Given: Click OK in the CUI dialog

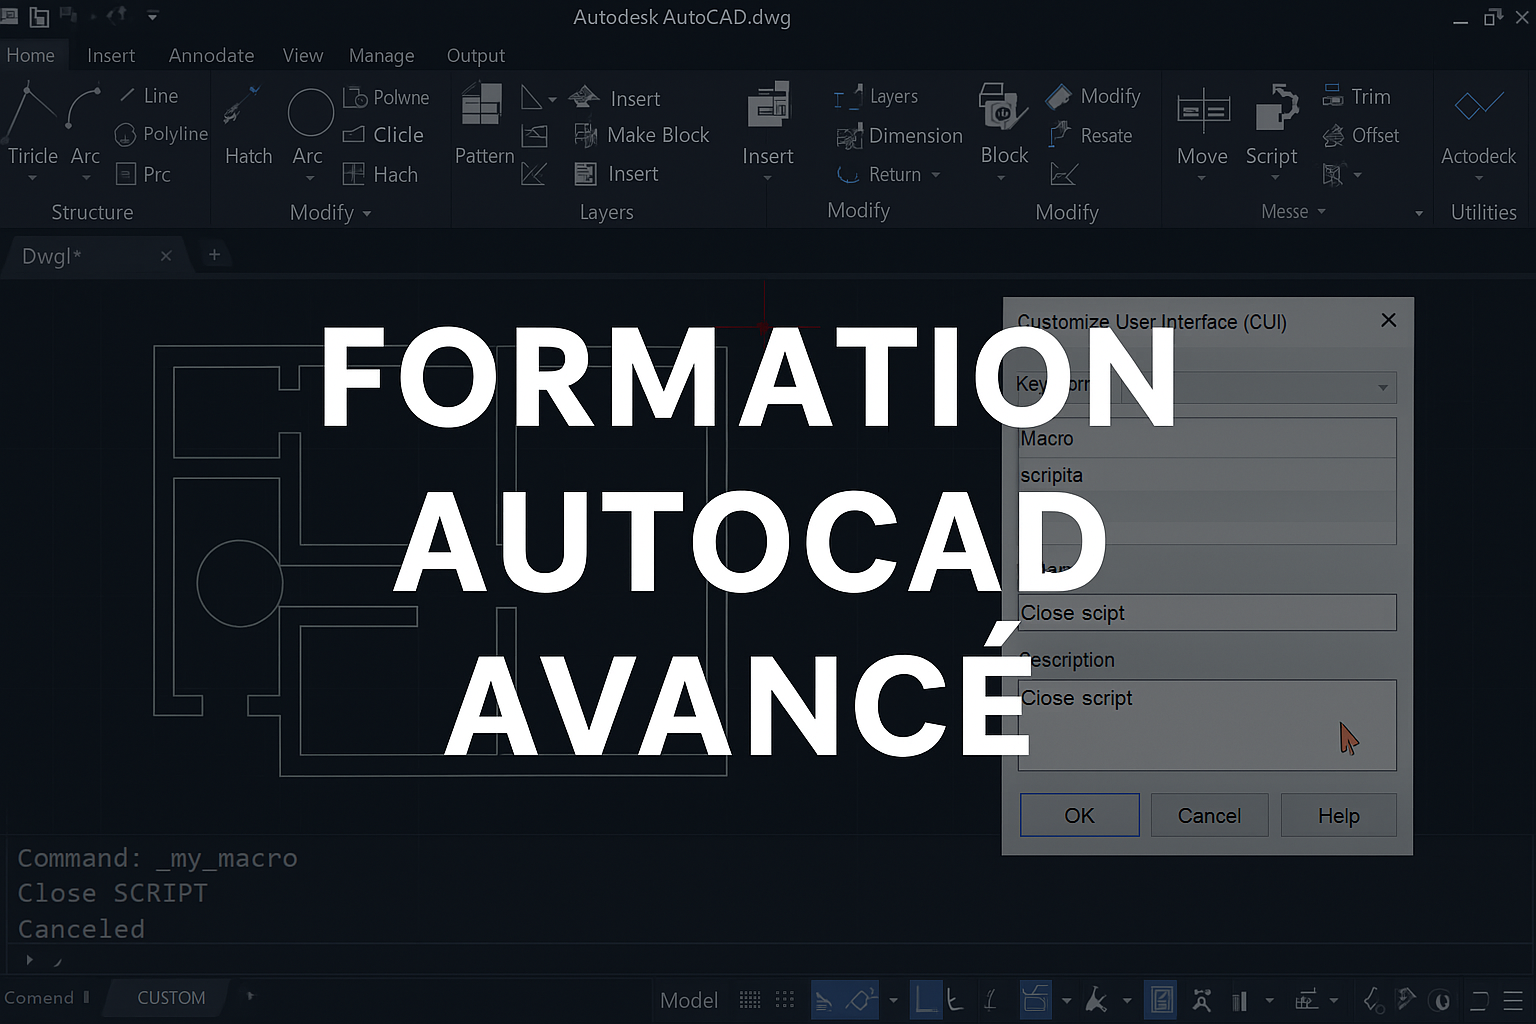Looking at the screenshot, I should click(1079, 815).
